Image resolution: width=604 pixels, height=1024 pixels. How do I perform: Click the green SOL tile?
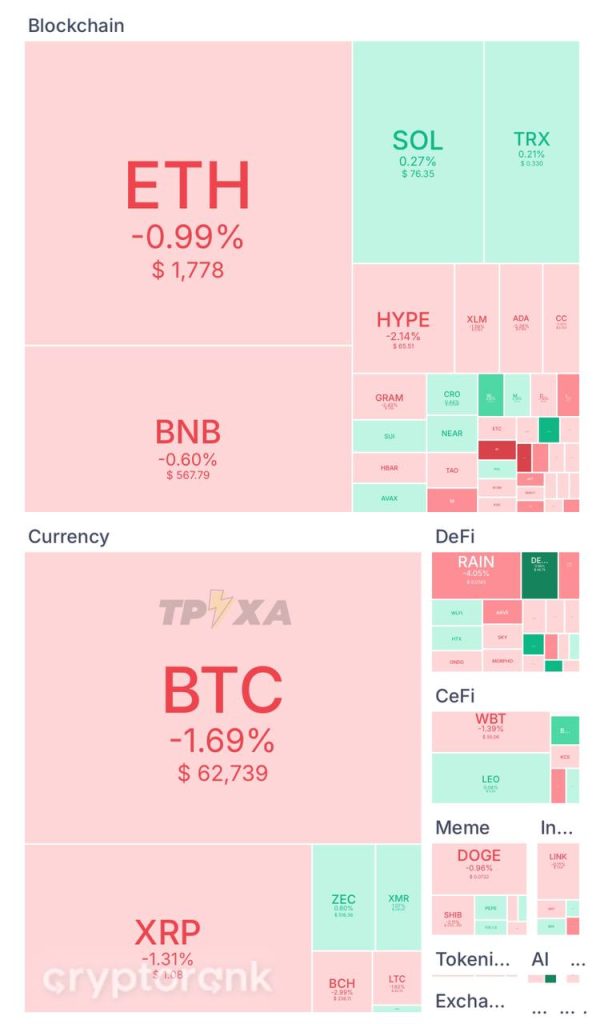point(418,152)
